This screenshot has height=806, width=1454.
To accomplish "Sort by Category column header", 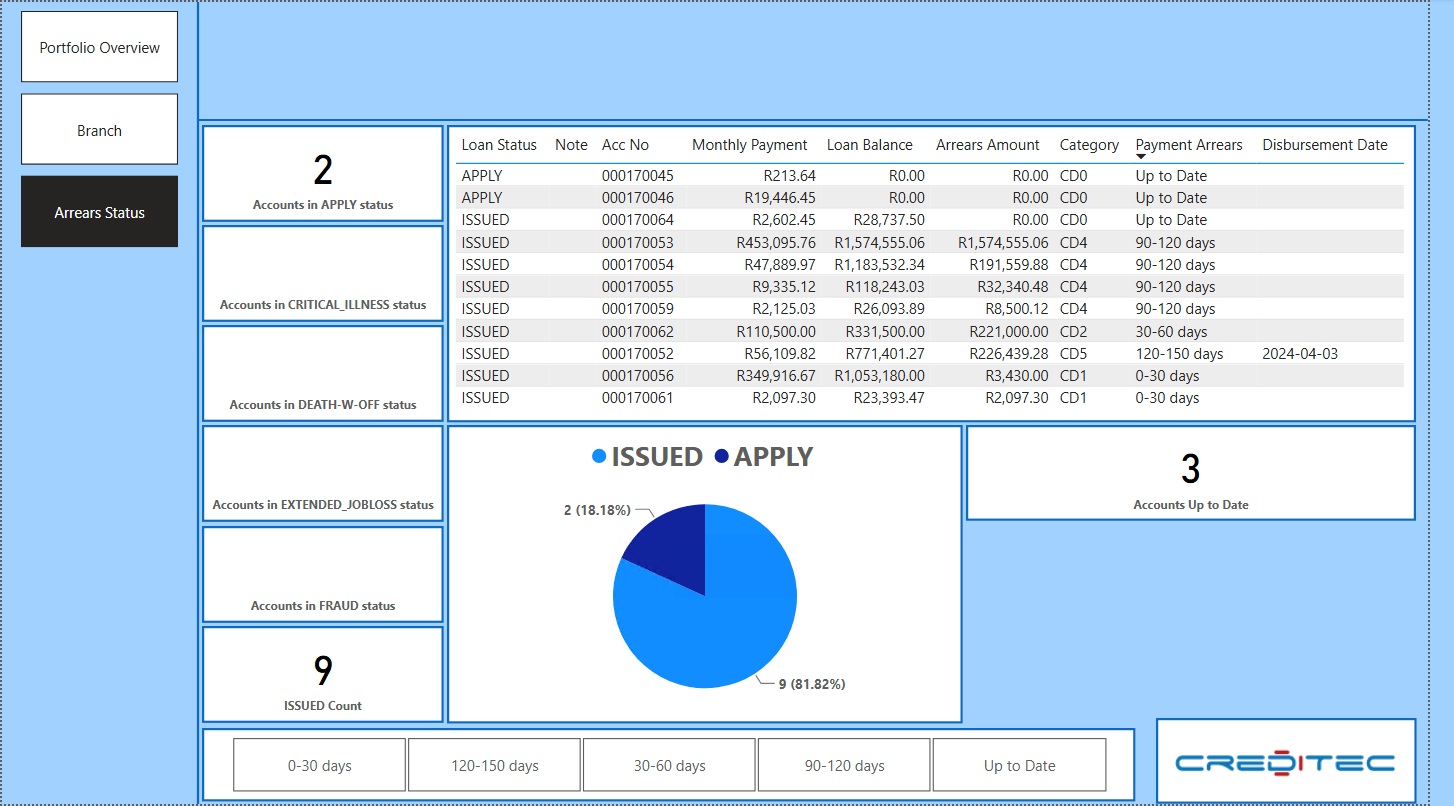I will point(1089,145).
